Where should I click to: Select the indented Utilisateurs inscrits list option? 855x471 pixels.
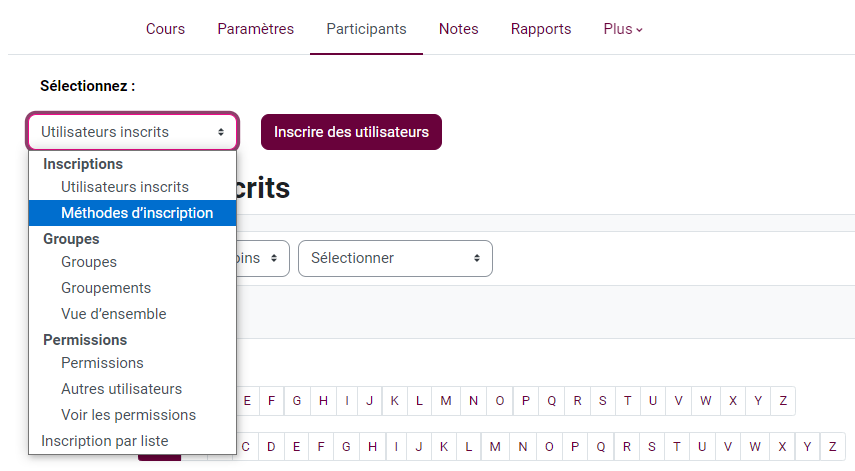(125, 187)
